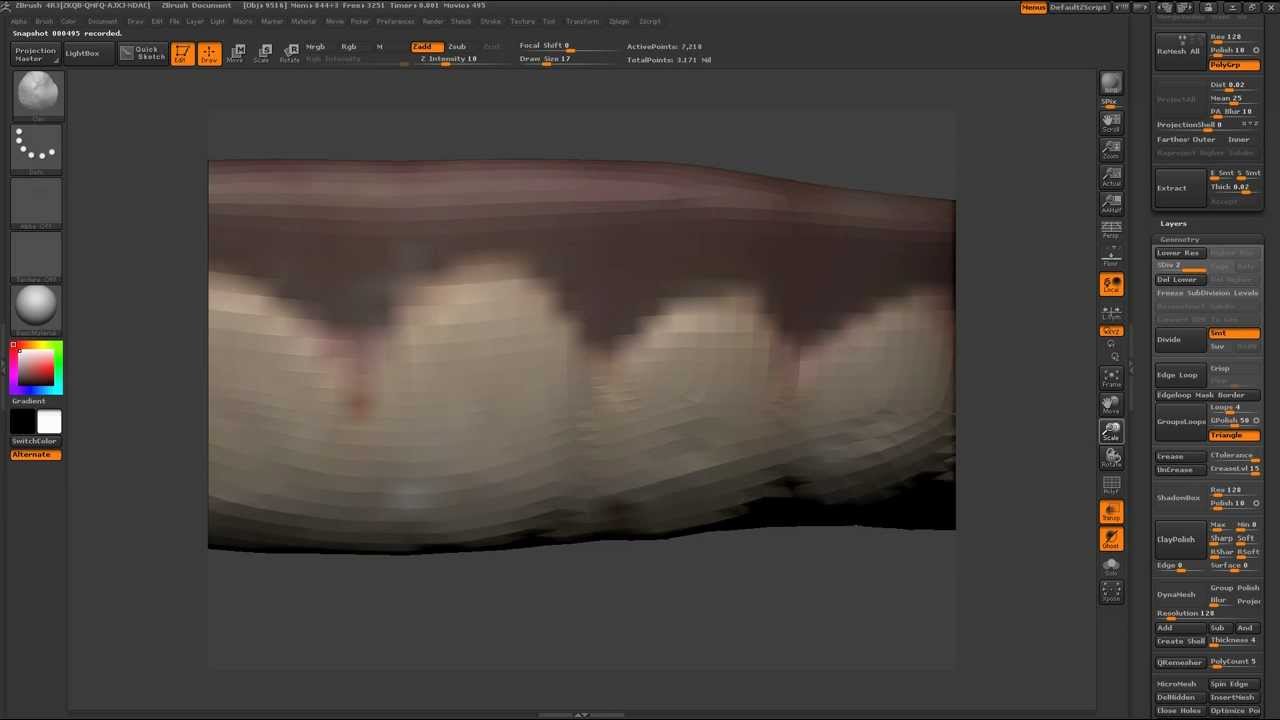Click the Rotate view icon in right shelf
1280x720 pixels.
pyautogui.click(x=1111, y=458)
